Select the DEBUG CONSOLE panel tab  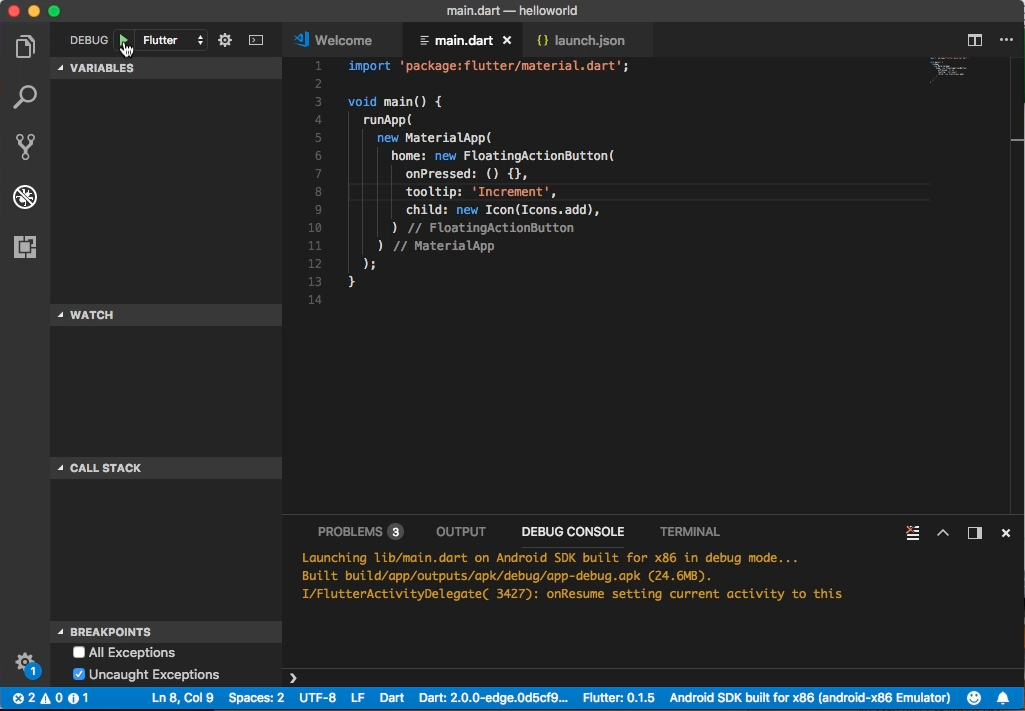pos(573,532)
